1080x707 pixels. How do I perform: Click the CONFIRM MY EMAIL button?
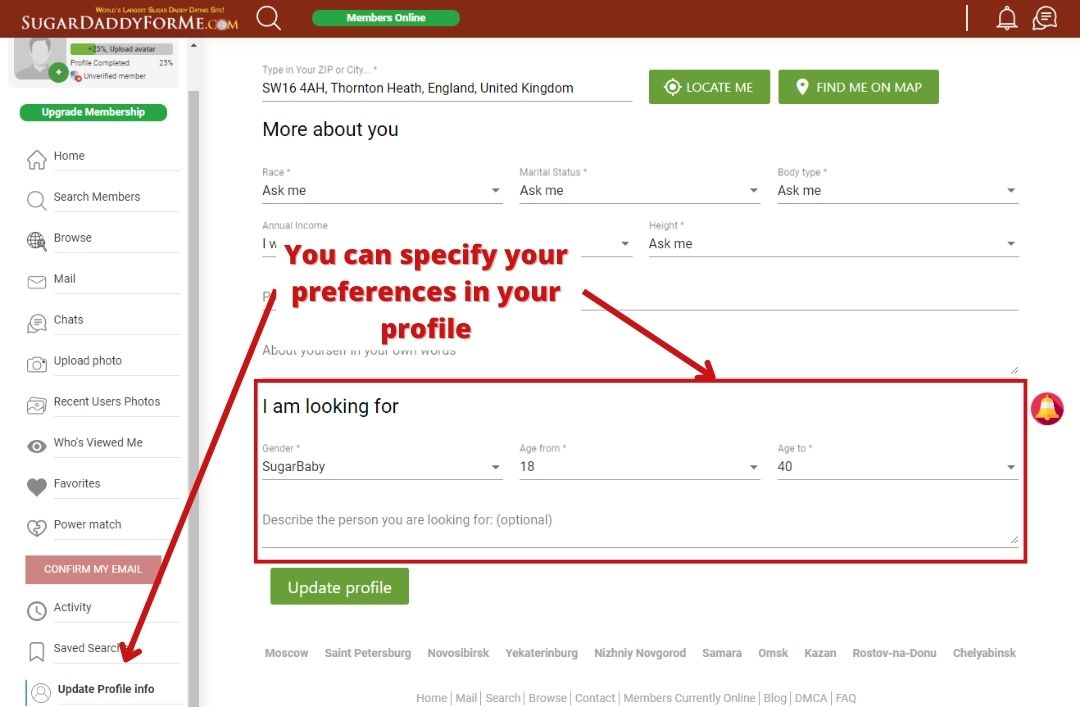point(92,569)
